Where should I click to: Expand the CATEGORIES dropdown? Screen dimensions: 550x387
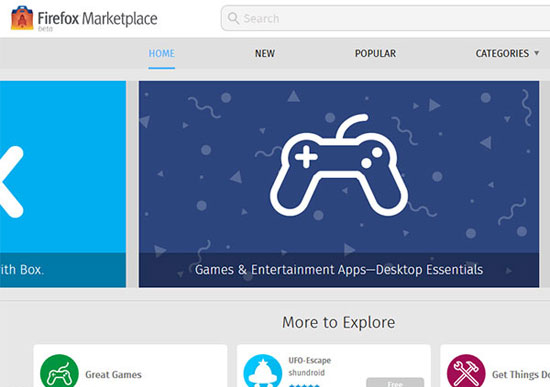pos(507,53)
